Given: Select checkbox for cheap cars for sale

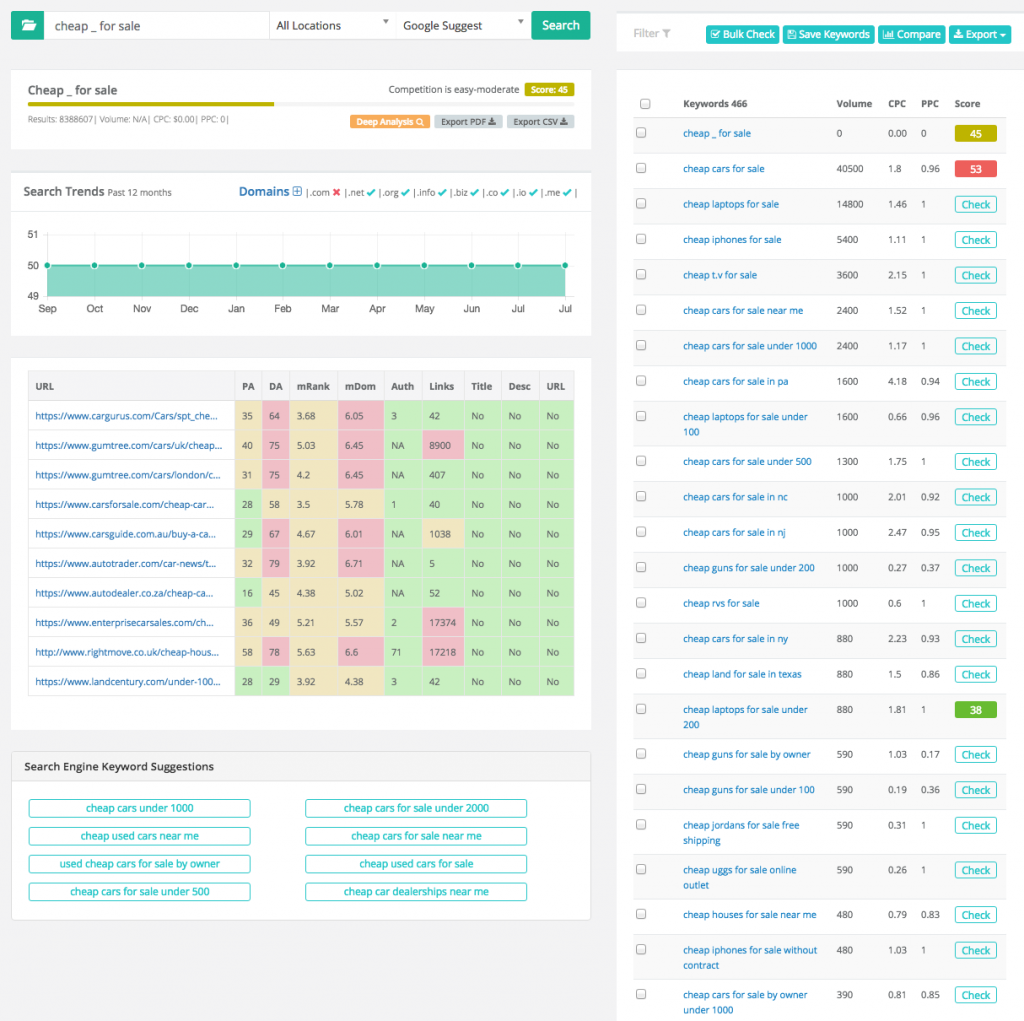Looking at the screenshot, I should click(641, 168).
